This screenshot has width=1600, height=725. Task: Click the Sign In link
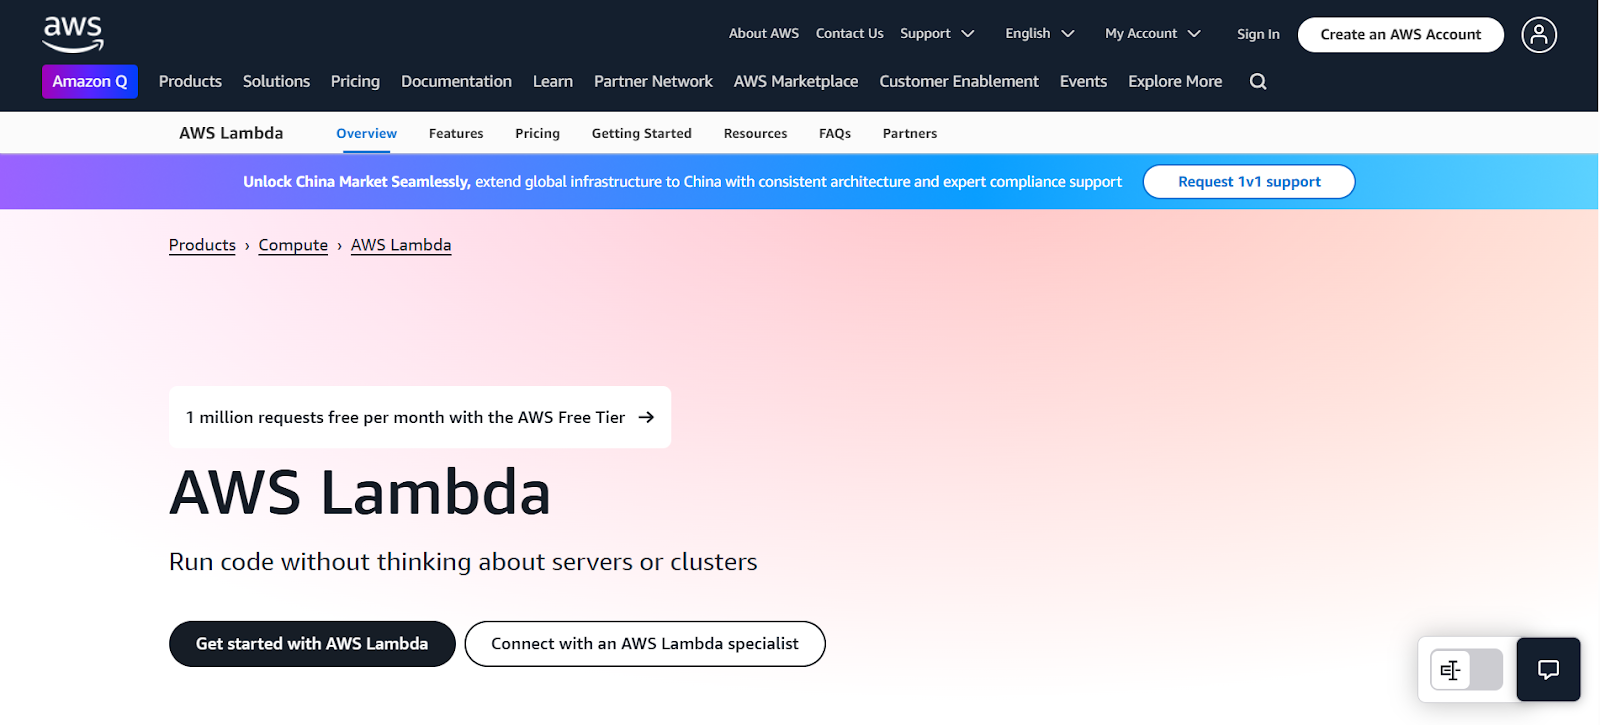click(1258, 34)
